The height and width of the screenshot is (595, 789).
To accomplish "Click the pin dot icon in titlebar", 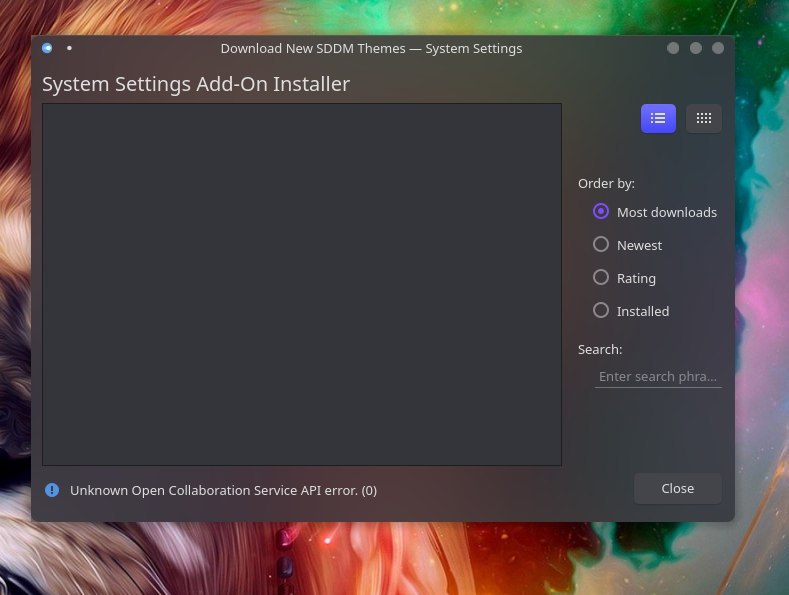I will (69, 48).
